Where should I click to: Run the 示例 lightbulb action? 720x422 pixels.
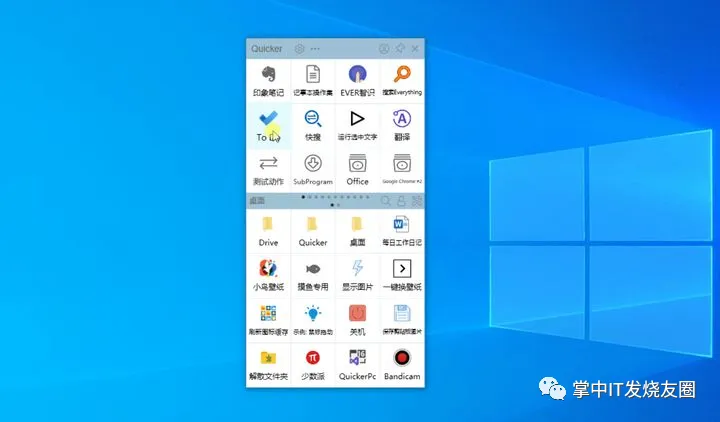coord(313,321)
